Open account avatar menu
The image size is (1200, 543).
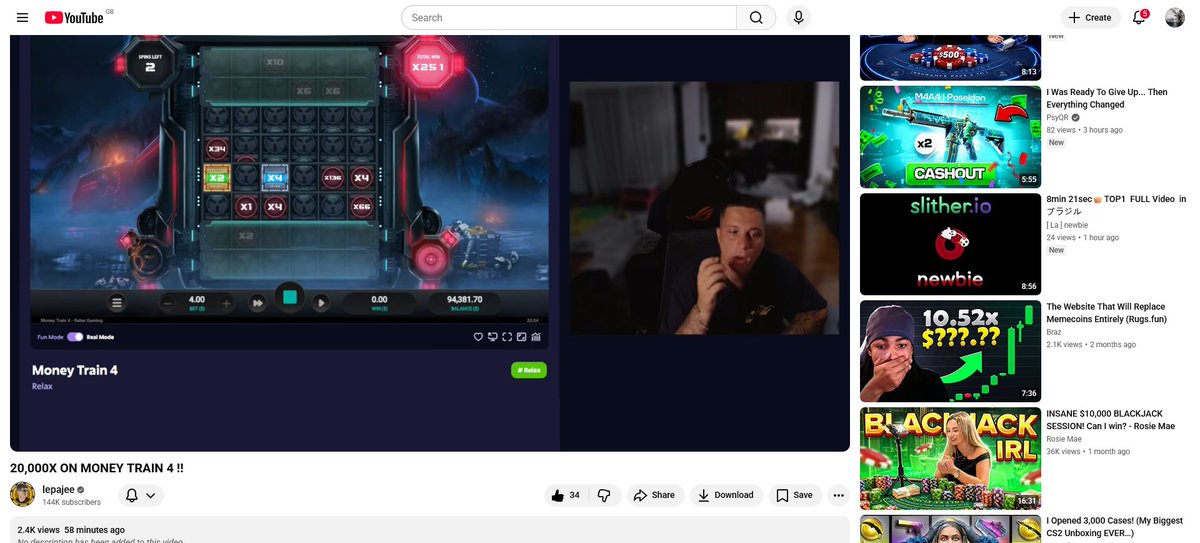pos(1175,17)
